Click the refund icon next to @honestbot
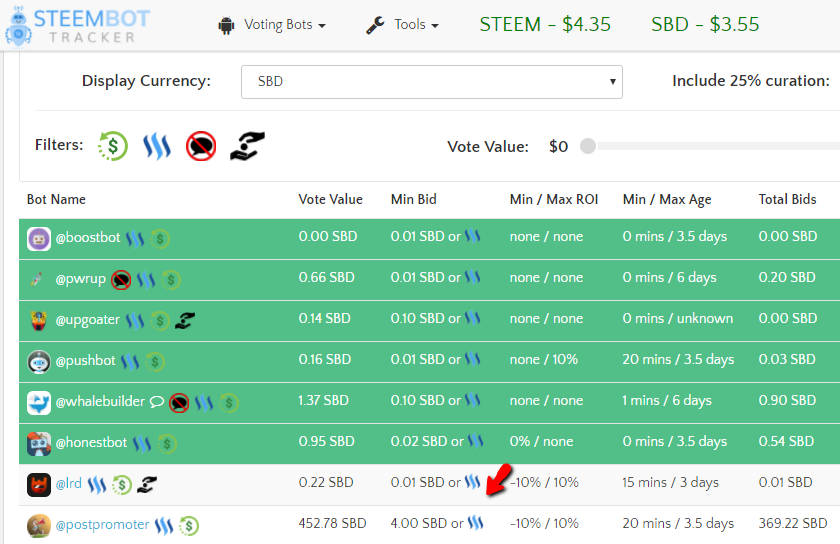This screenshot has width=840, height=544. 167,444
